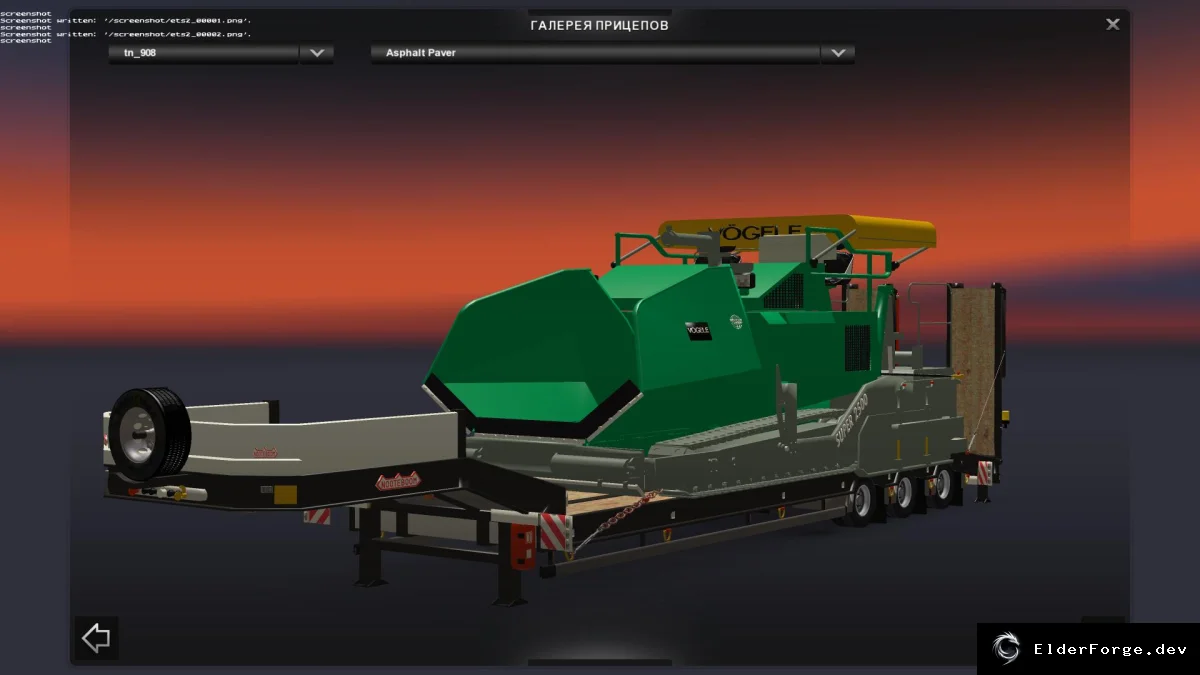The image size is (1200, 675).
Task: Open the Asphalt Paver dropdown
Action: coord(837,53)
